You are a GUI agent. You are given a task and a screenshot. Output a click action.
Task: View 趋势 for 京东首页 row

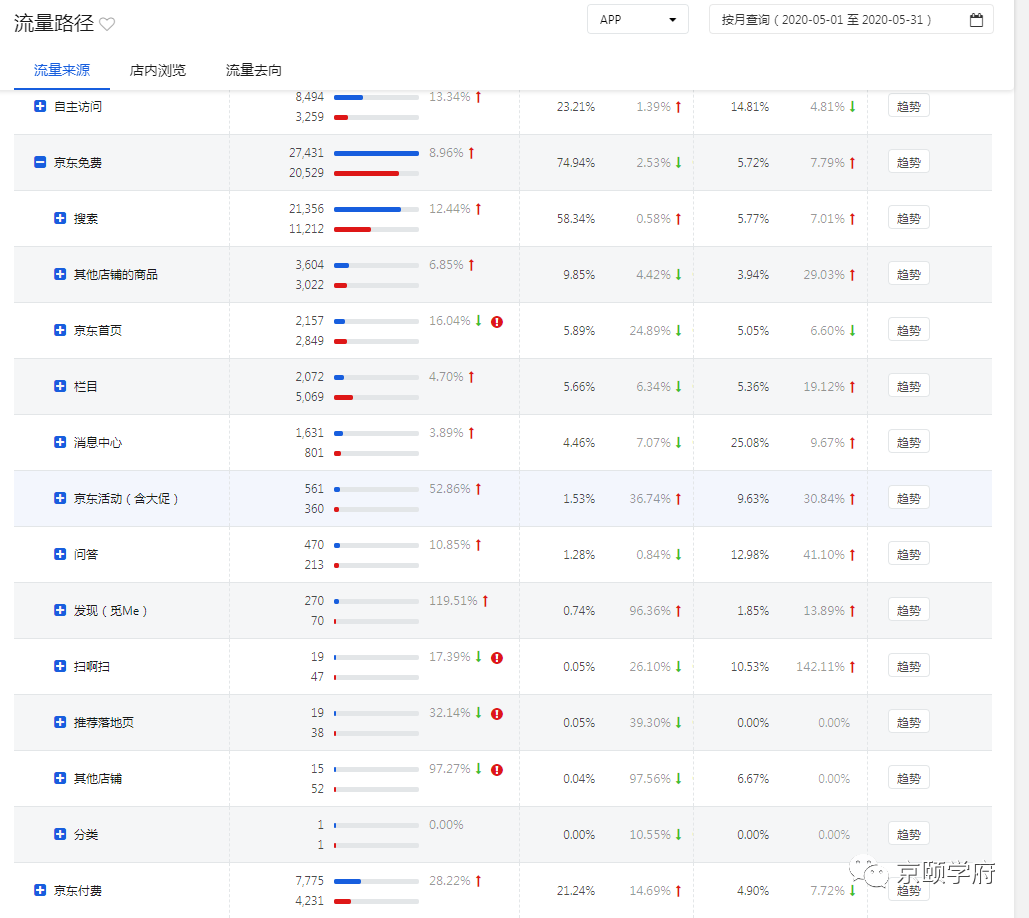(x=908, y=330)
